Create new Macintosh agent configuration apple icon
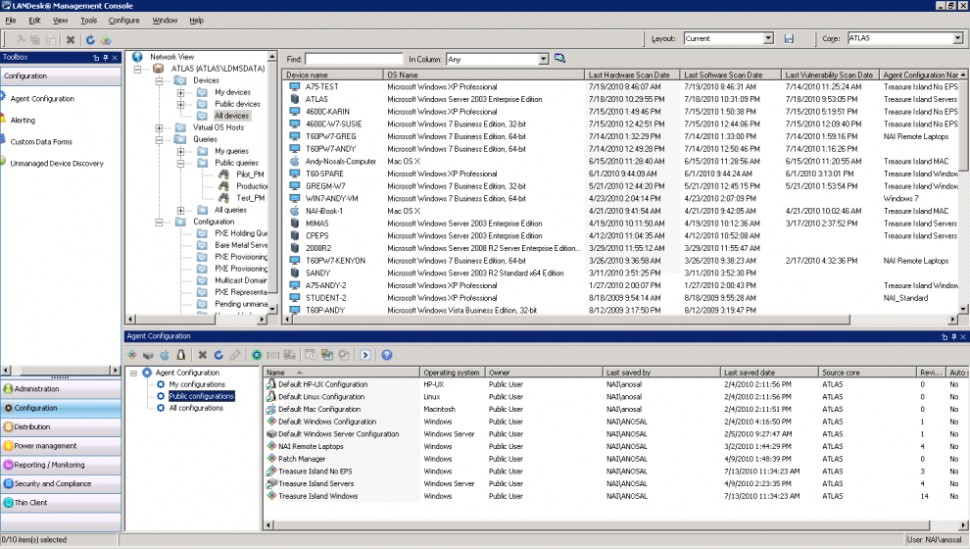This screenshot has height=549, width=970. point(165,355)
